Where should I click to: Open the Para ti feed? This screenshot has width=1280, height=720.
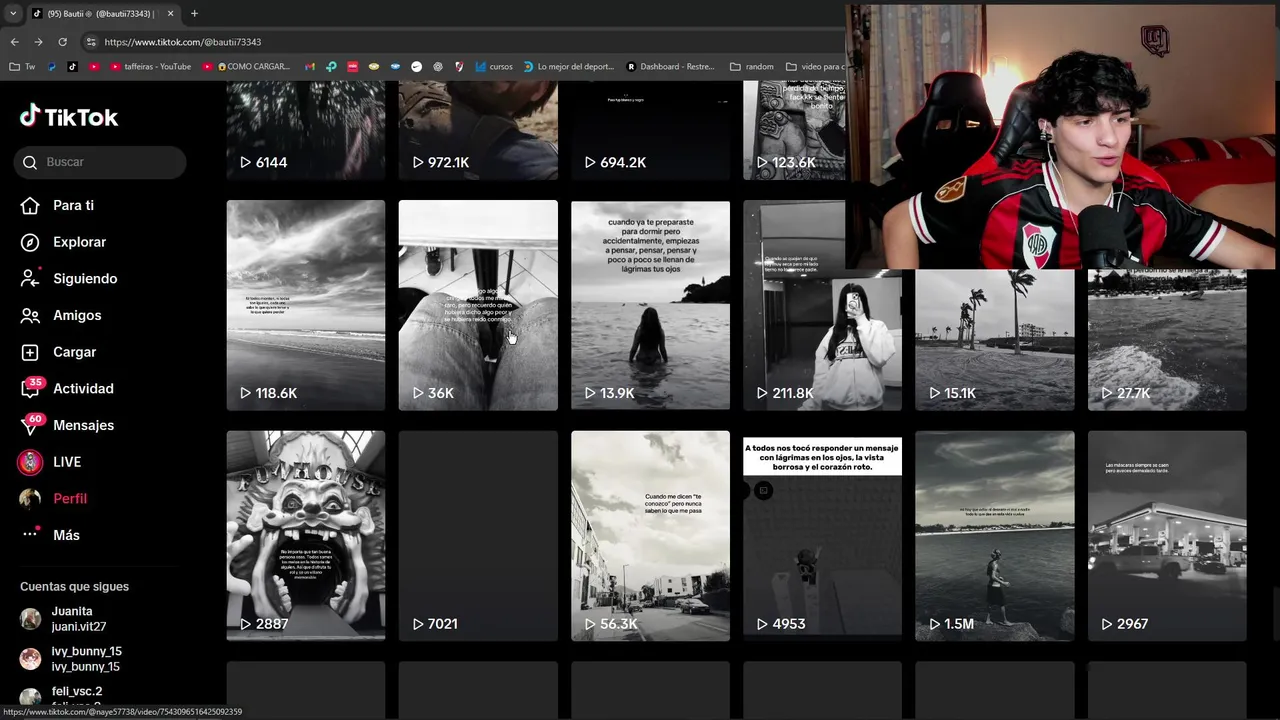click(73, 205)
